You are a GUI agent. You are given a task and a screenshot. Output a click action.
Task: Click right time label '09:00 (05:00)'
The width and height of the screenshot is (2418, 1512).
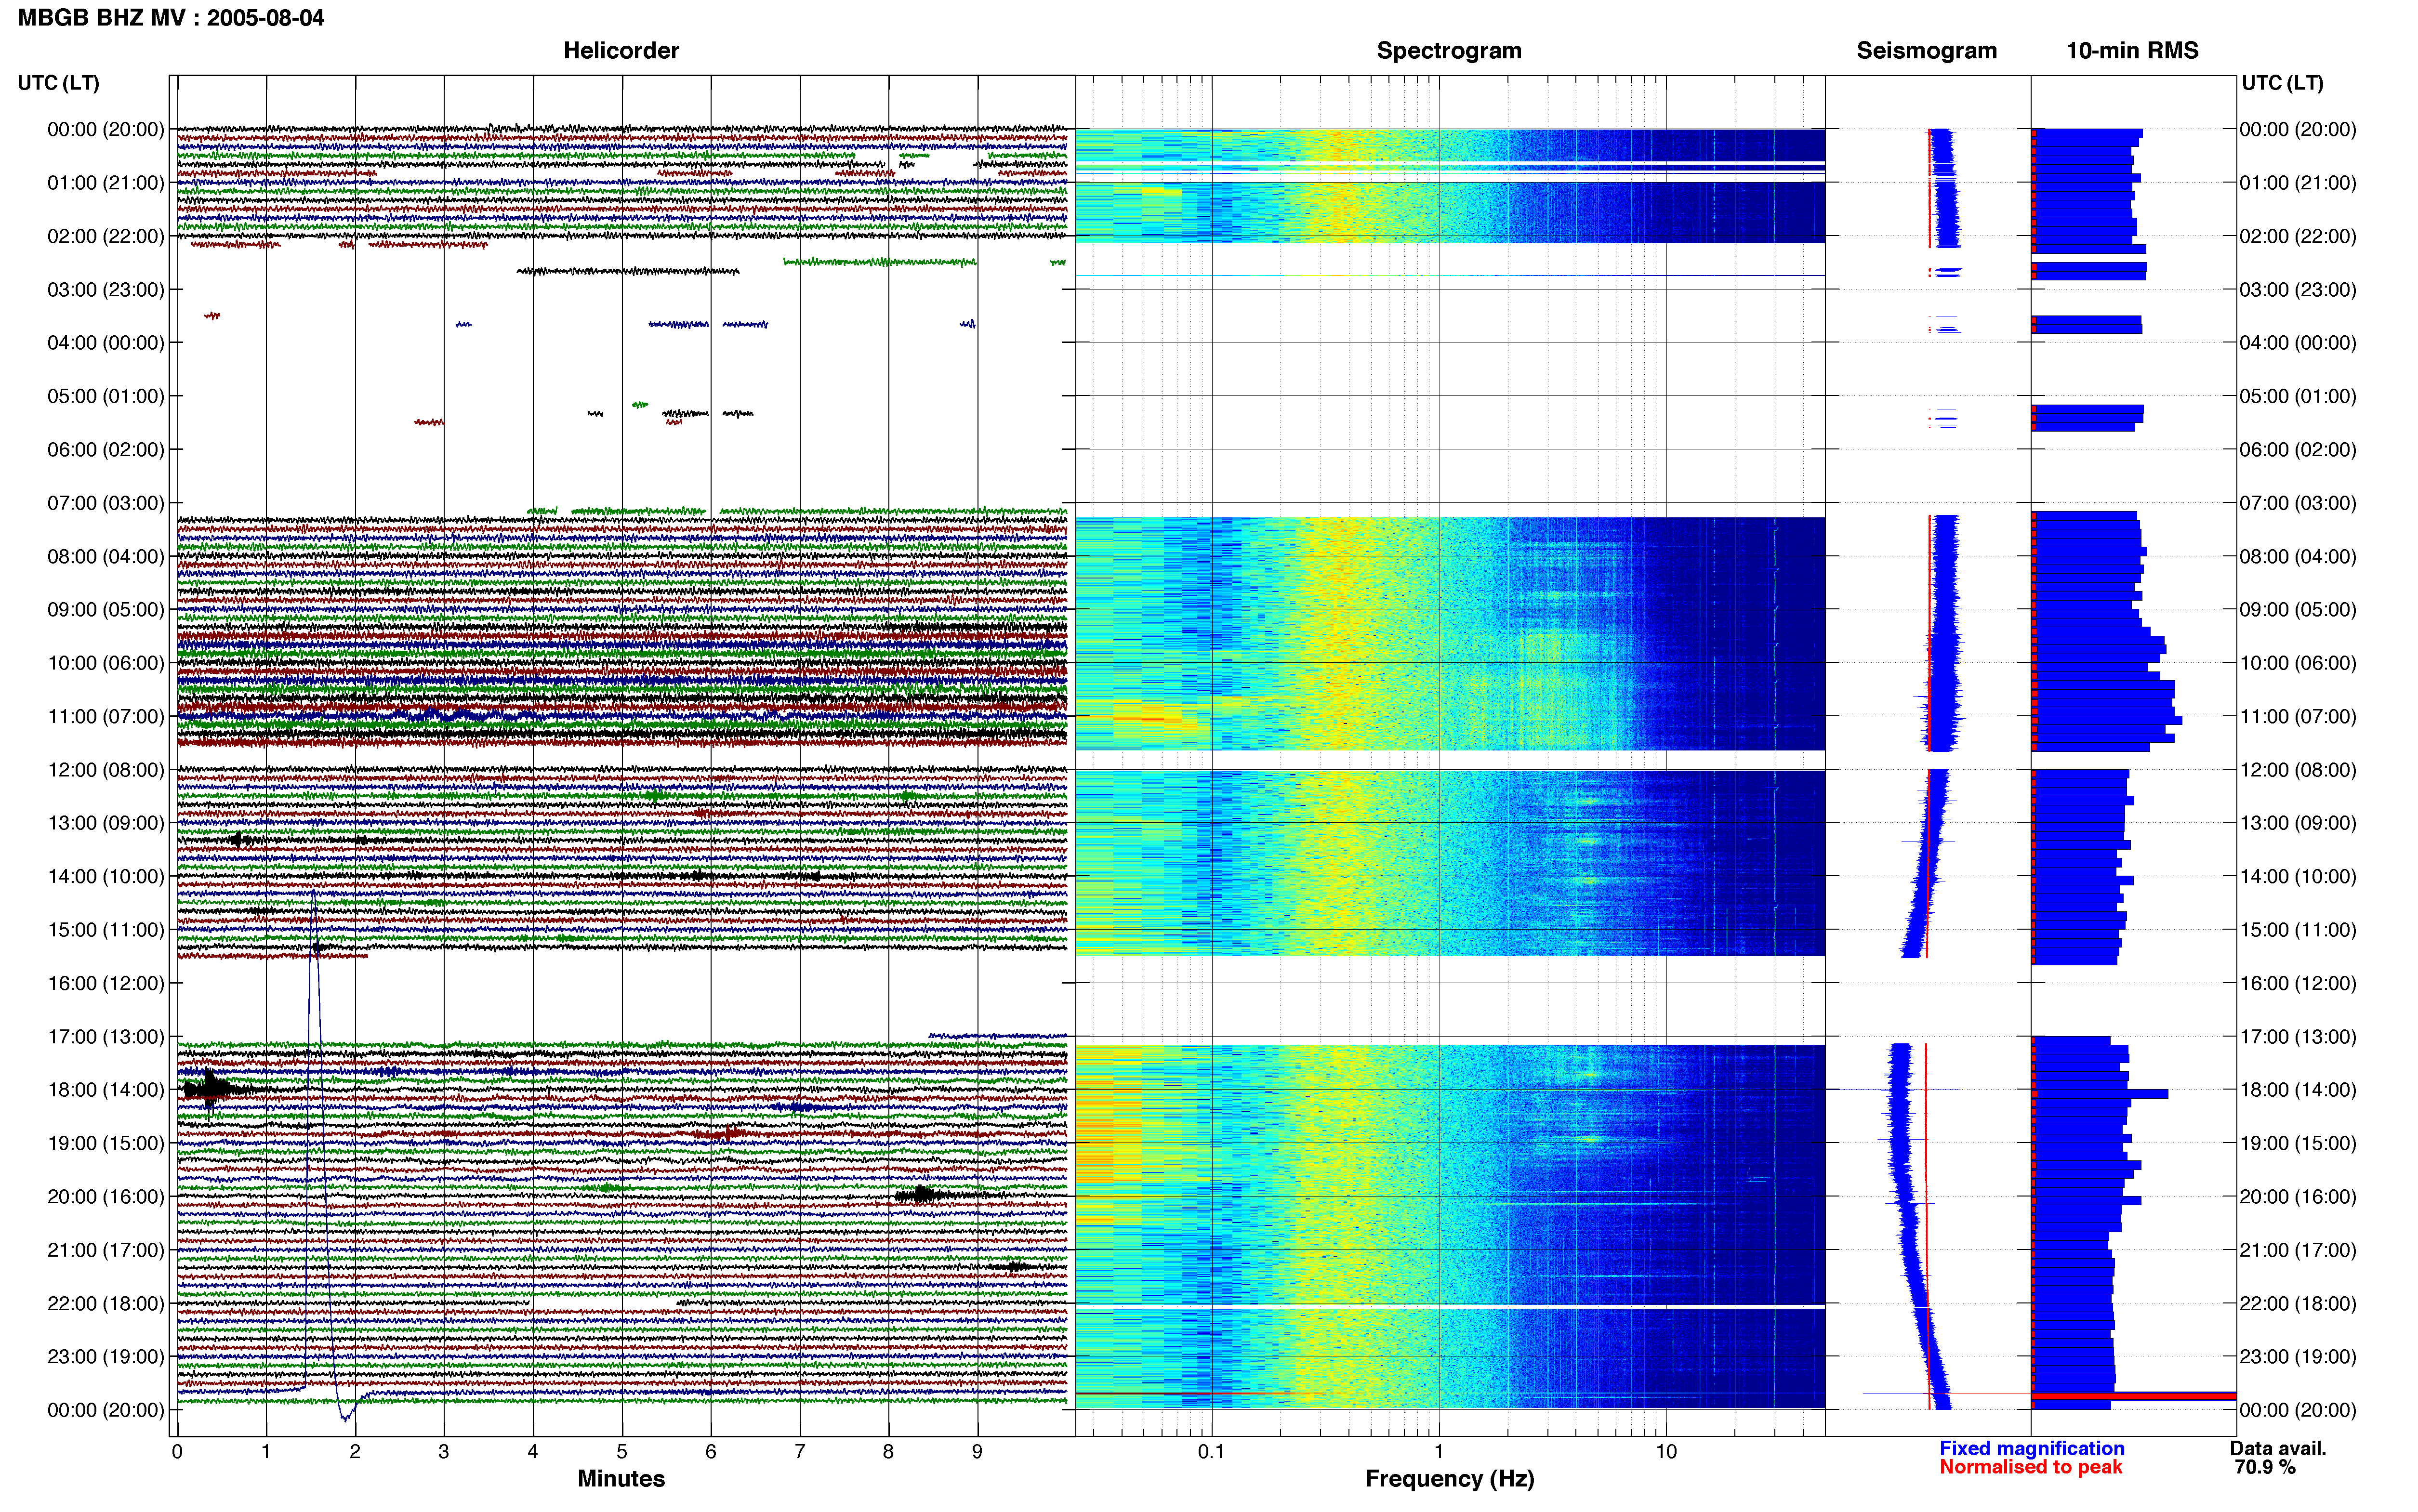pyautogui.click(x=2298, y=610)
